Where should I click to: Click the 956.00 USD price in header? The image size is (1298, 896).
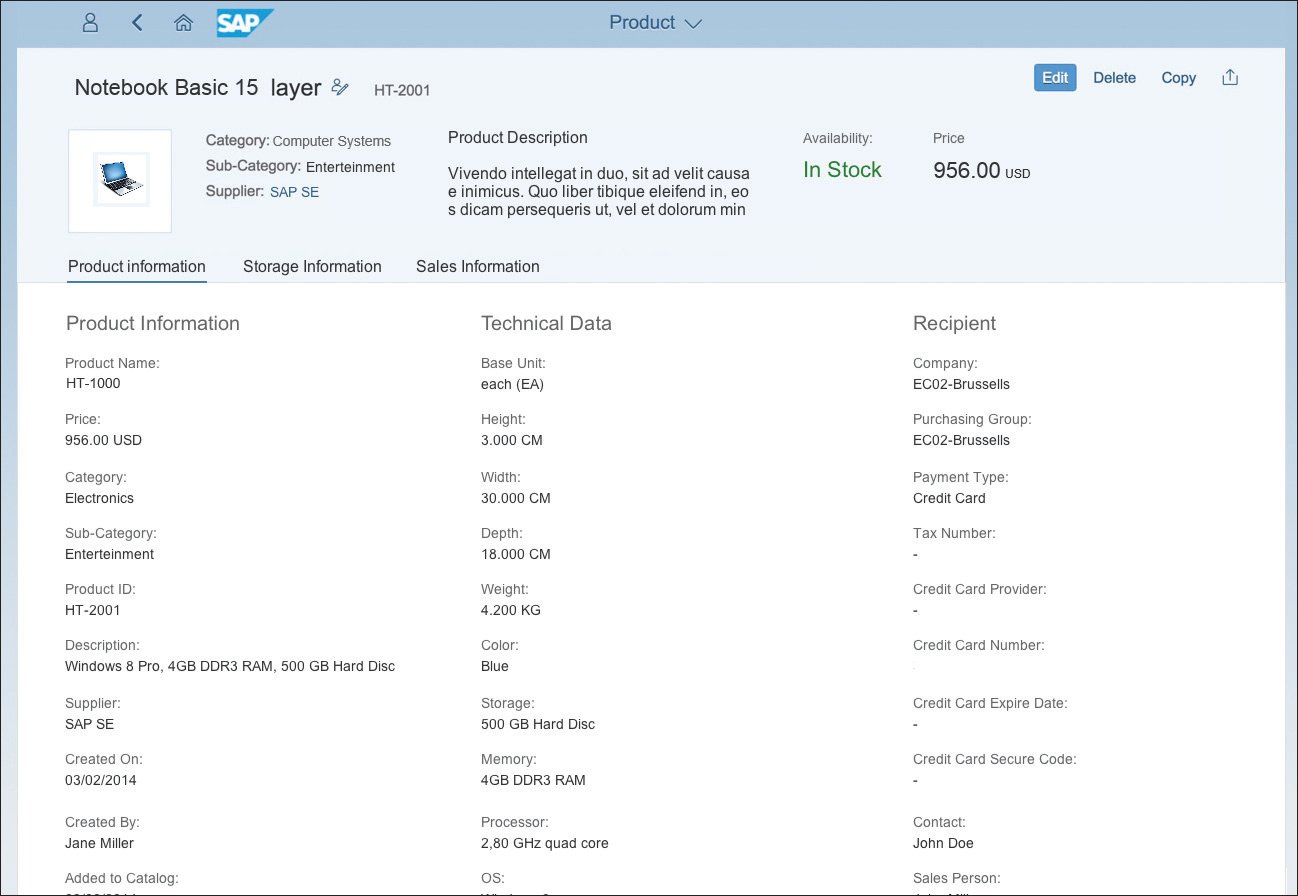[981, 171]
